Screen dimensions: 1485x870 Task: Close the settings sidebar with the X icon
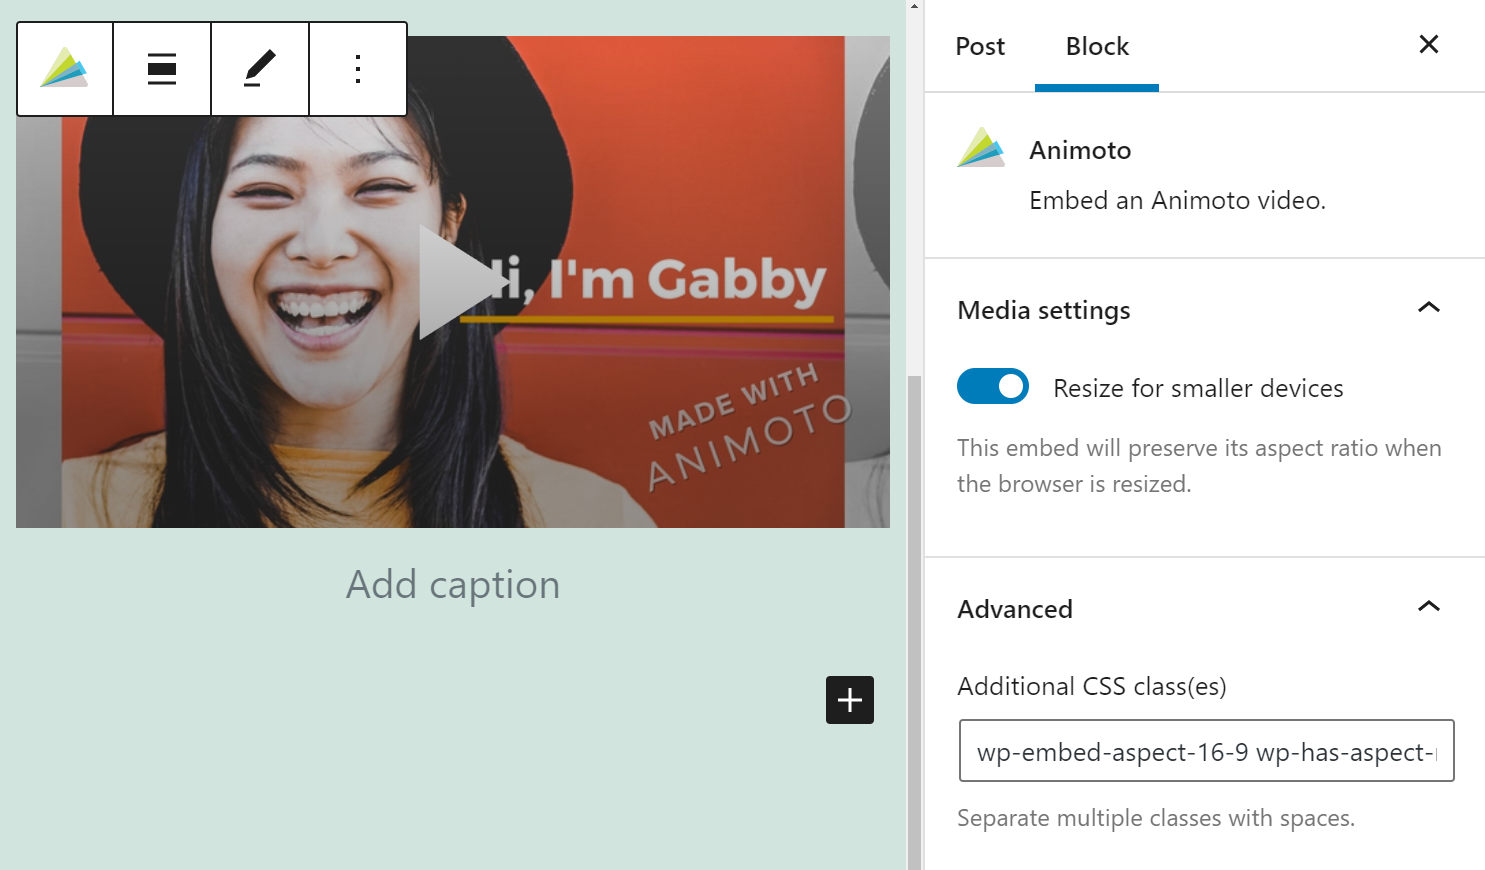click(x=1428, y=44)
